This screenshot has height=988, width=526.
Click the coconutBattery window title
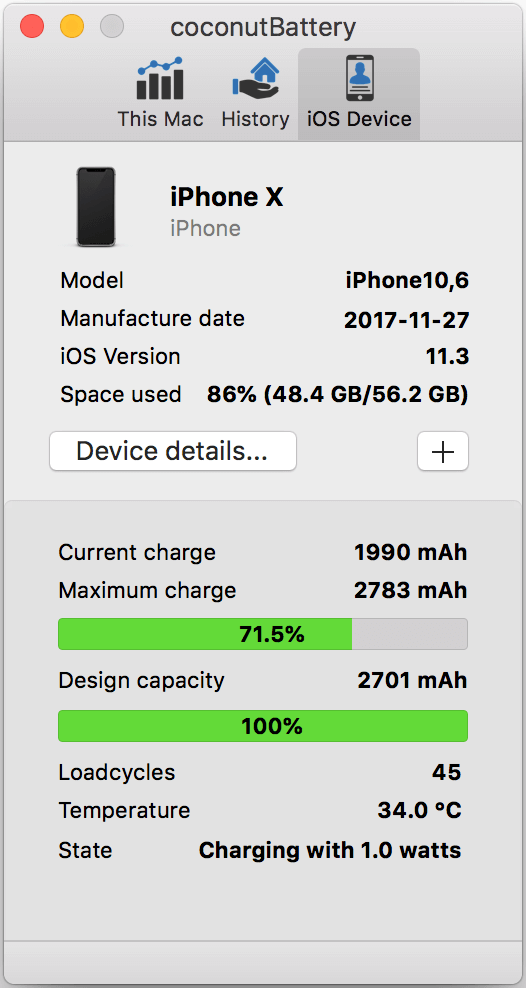pos(263,27)
